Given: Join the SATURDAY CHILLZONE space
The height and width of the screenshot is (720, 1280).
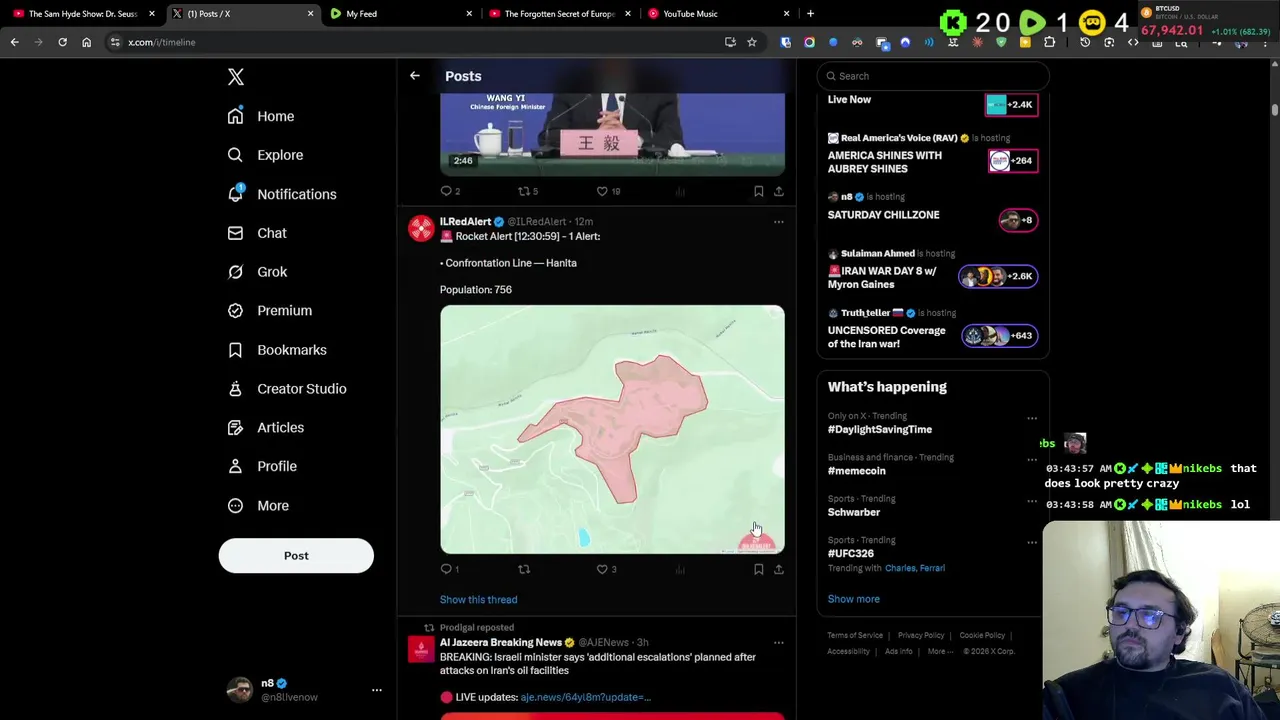Looking at the screenshot, I should pyautogui.click(x=932, y=211).
